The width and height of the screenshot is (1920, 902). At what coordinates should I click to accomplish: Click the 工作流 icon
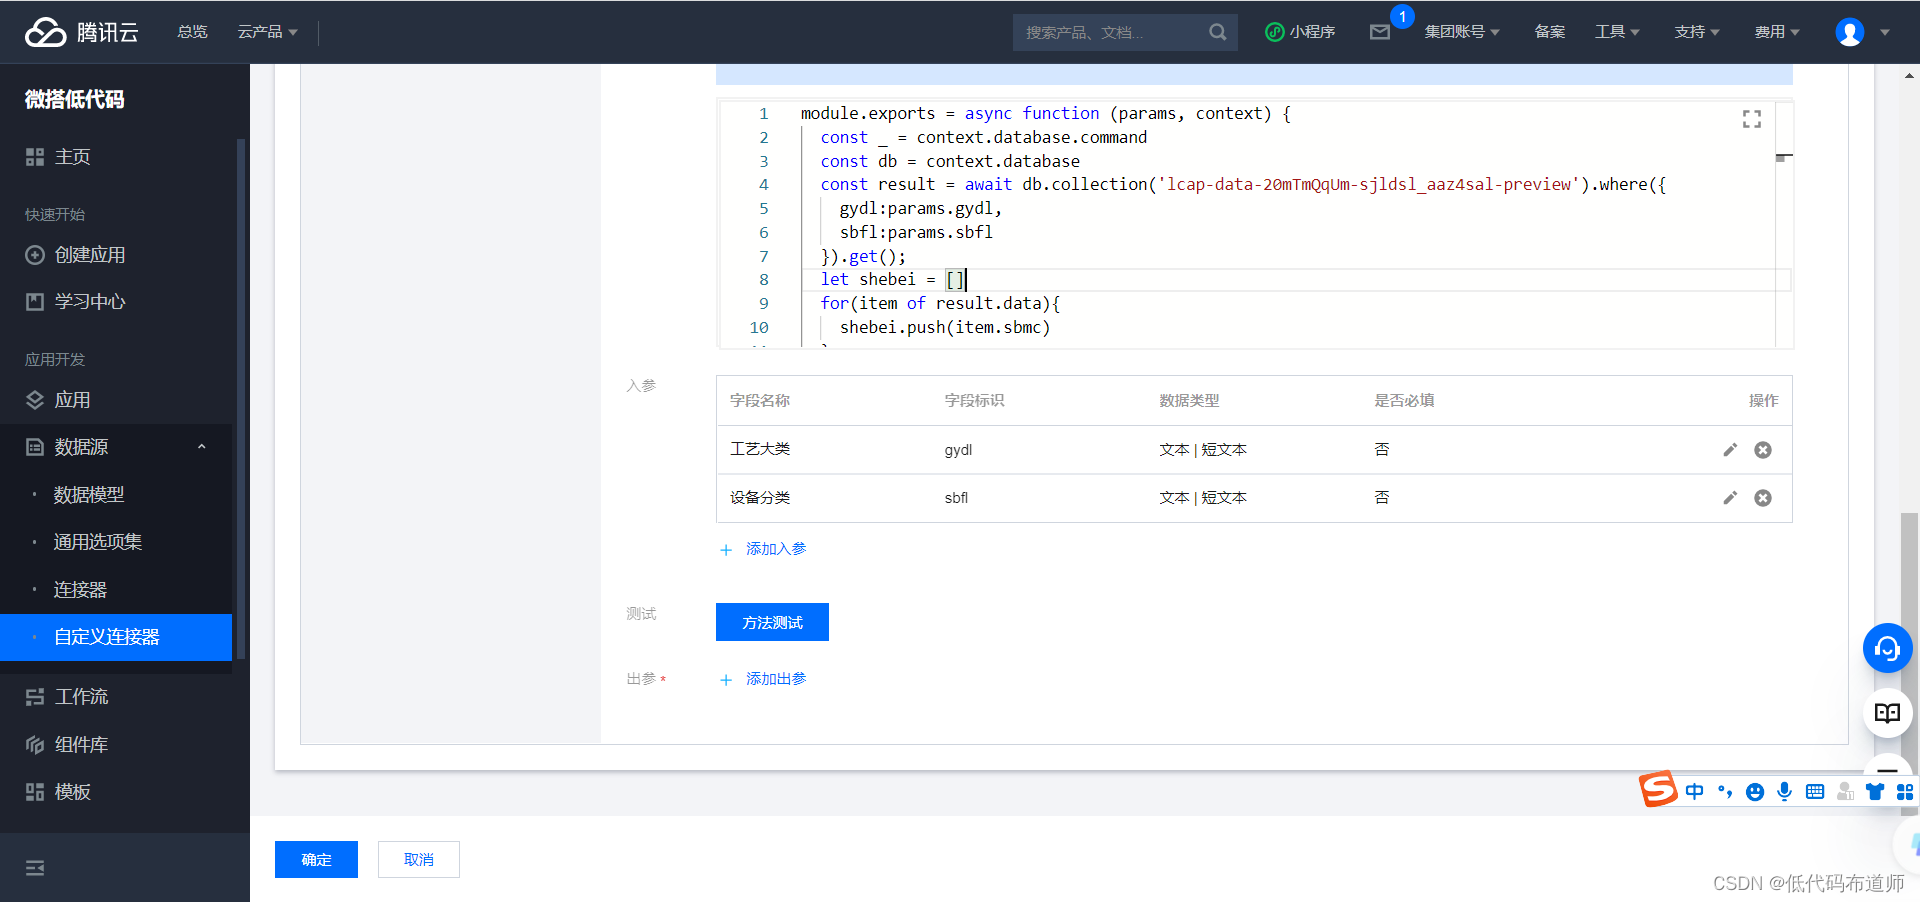click(x=35, y=697)
